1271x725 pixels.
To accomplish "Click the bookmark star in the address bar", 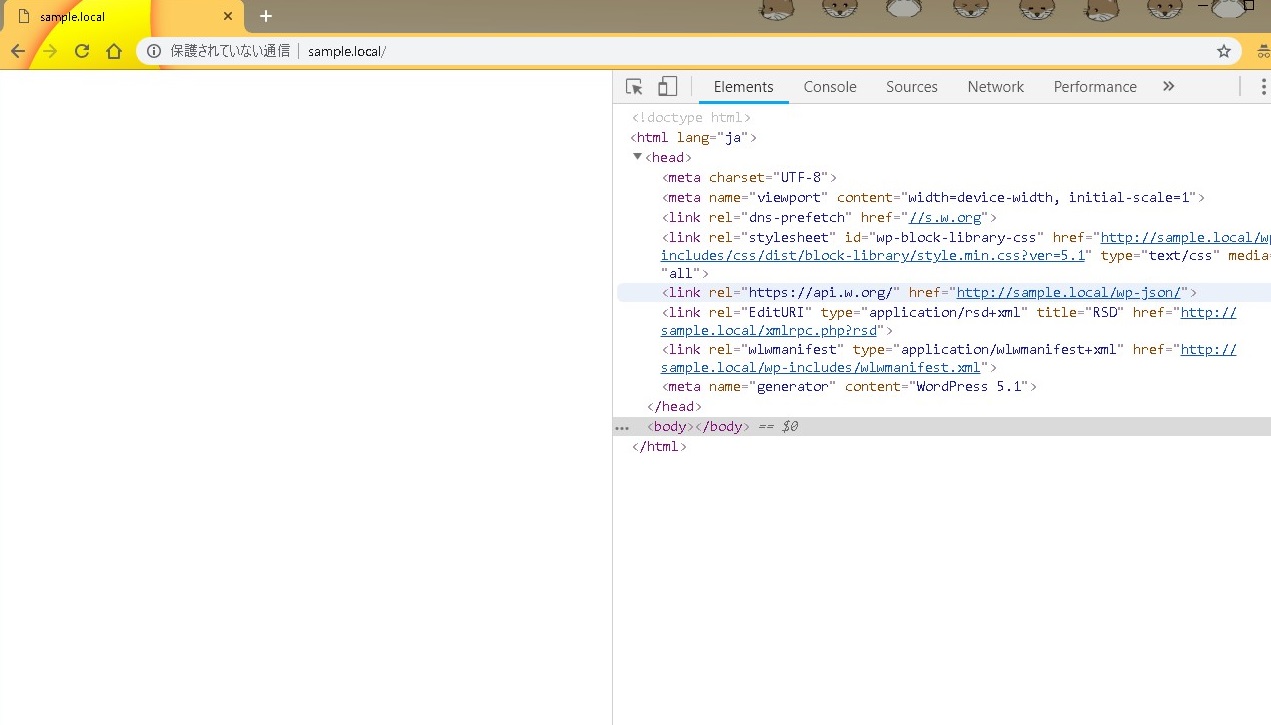I will click(x=1223, y=51).
